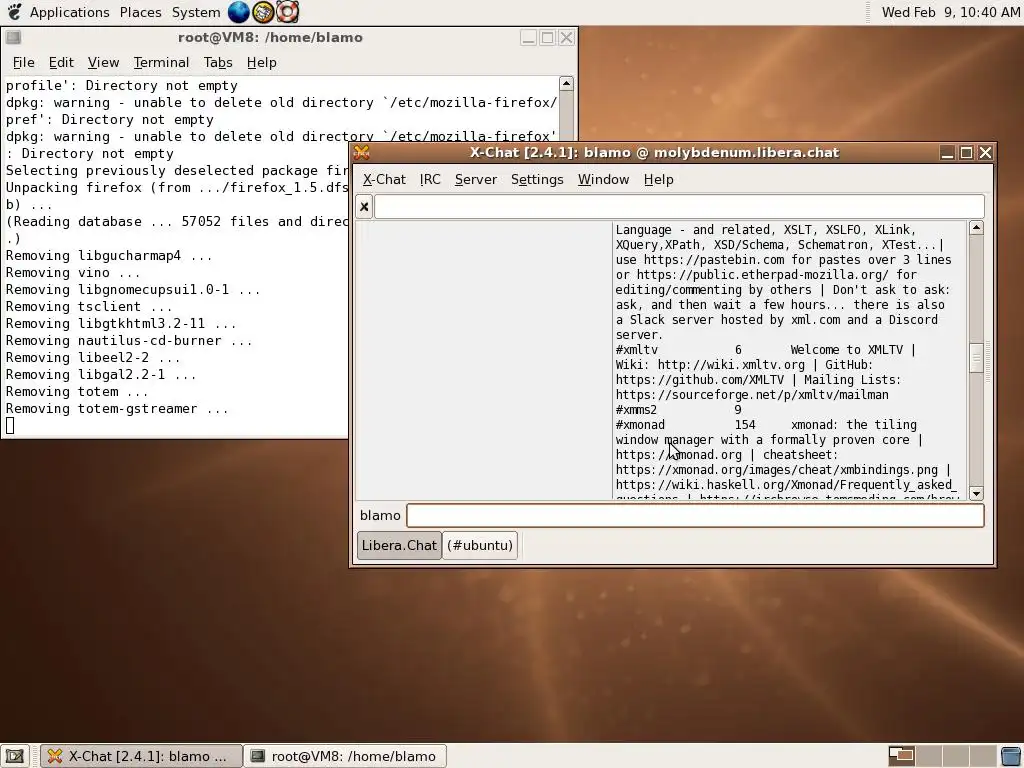This screenshot has height=768, width=1024.
Task: Open View menu in terminal window
Action: [103, 62]
